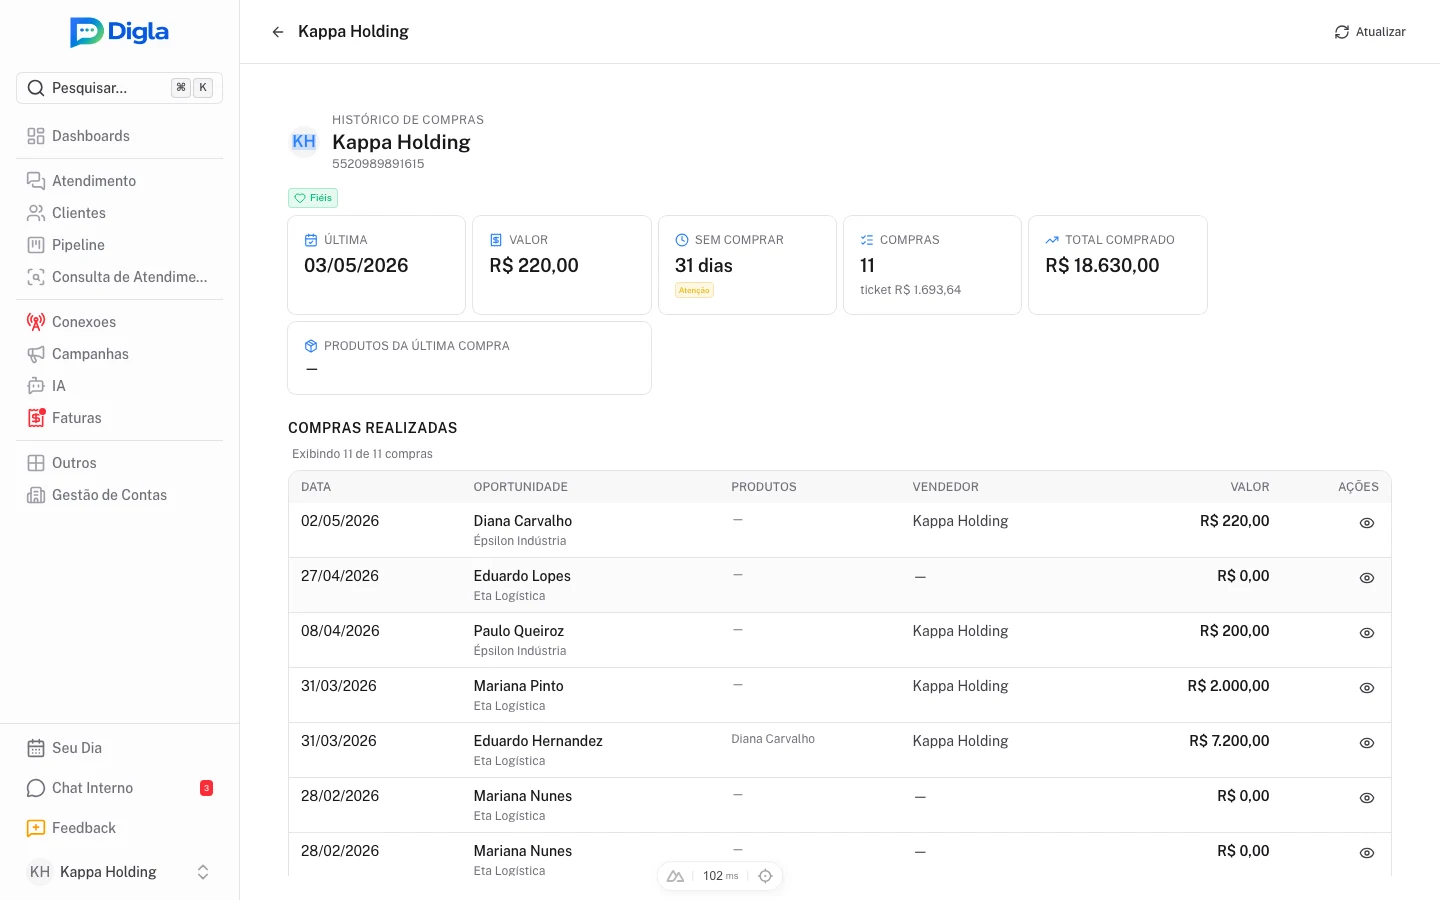The width and height of the screenshot is (1440, 900).
Task: Click the Digla logo
Action: pyautogui.click(x=119, y=32)
